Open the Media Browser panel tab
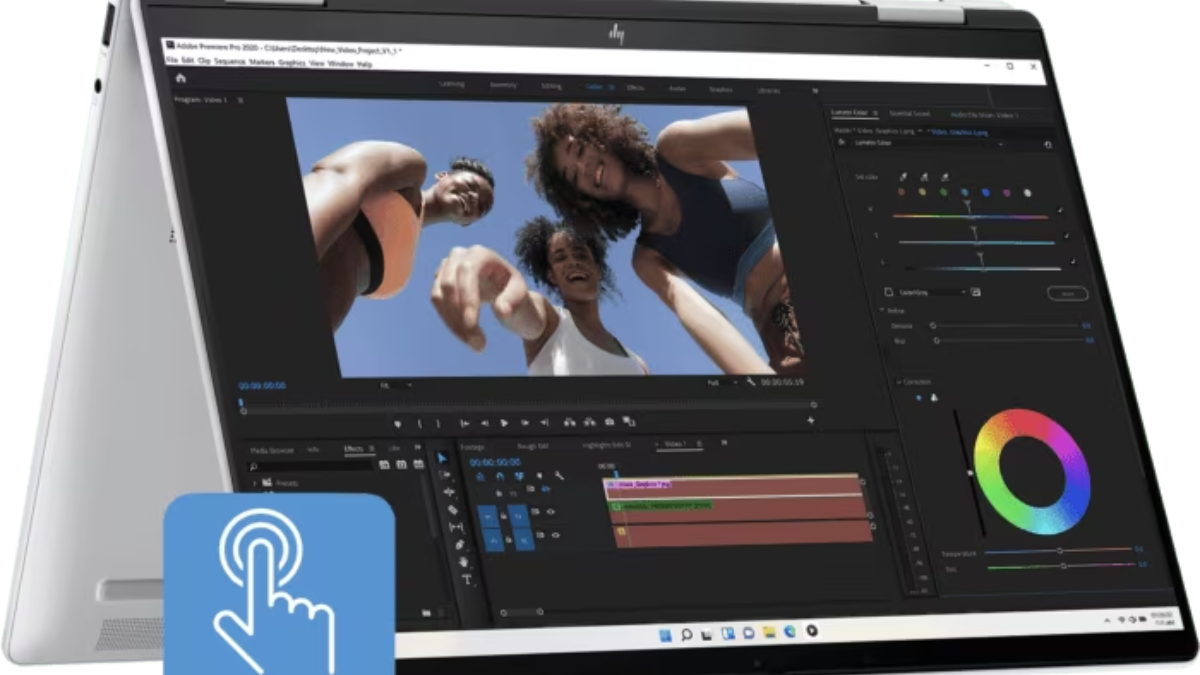The height and width of the screenshot is (675, 1200). [x=273, y=451]
